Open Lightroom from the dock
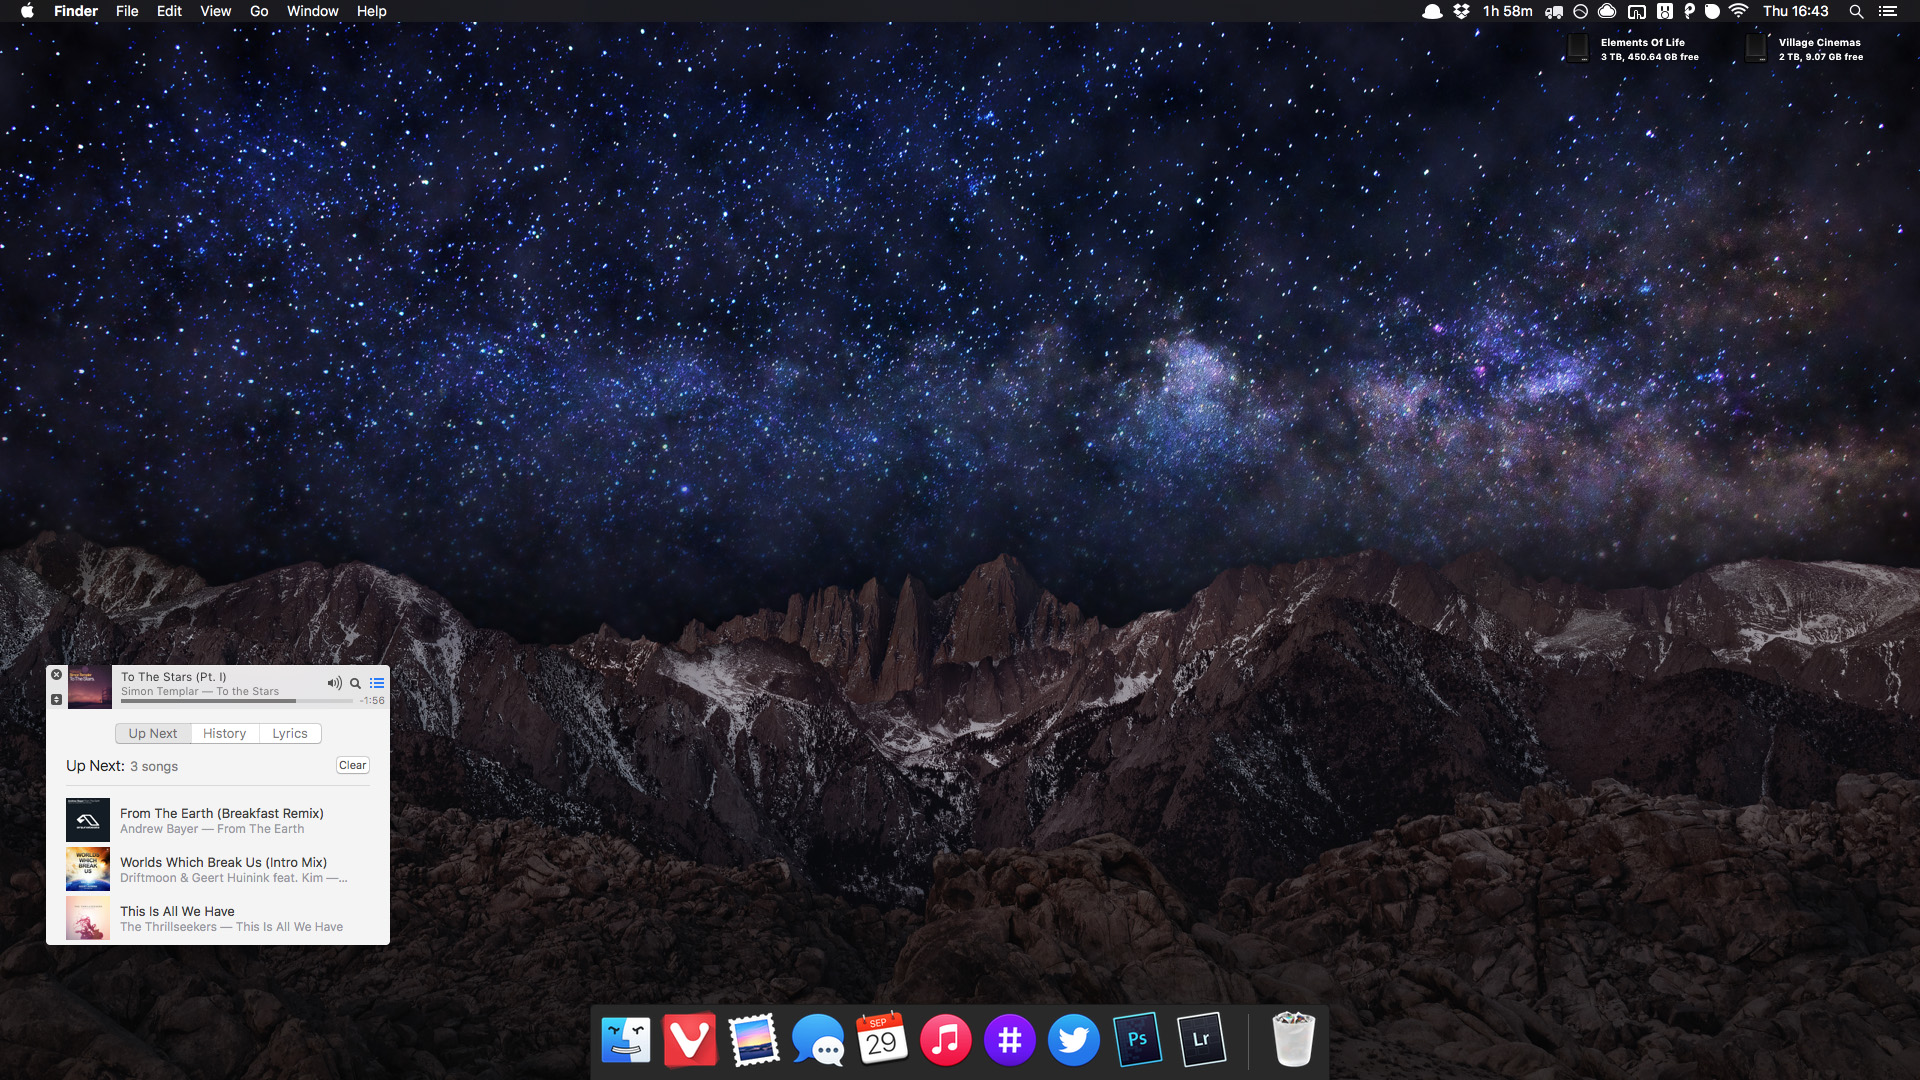 point(1201,1040)
